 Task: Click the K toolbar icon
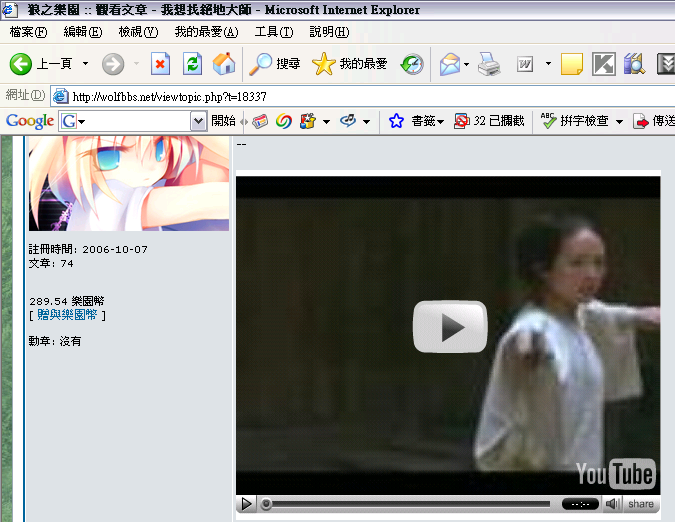[x=604, y=64]
